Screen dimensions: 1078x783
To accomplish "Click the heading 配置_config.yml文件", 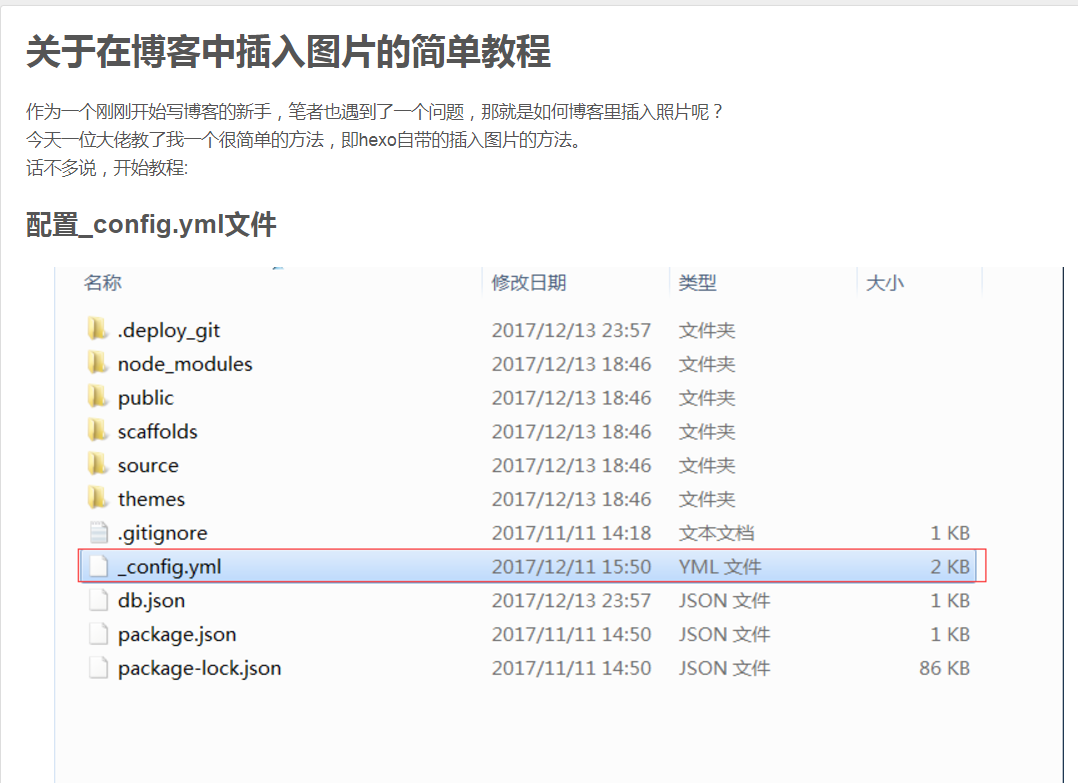I will [151, 225].
